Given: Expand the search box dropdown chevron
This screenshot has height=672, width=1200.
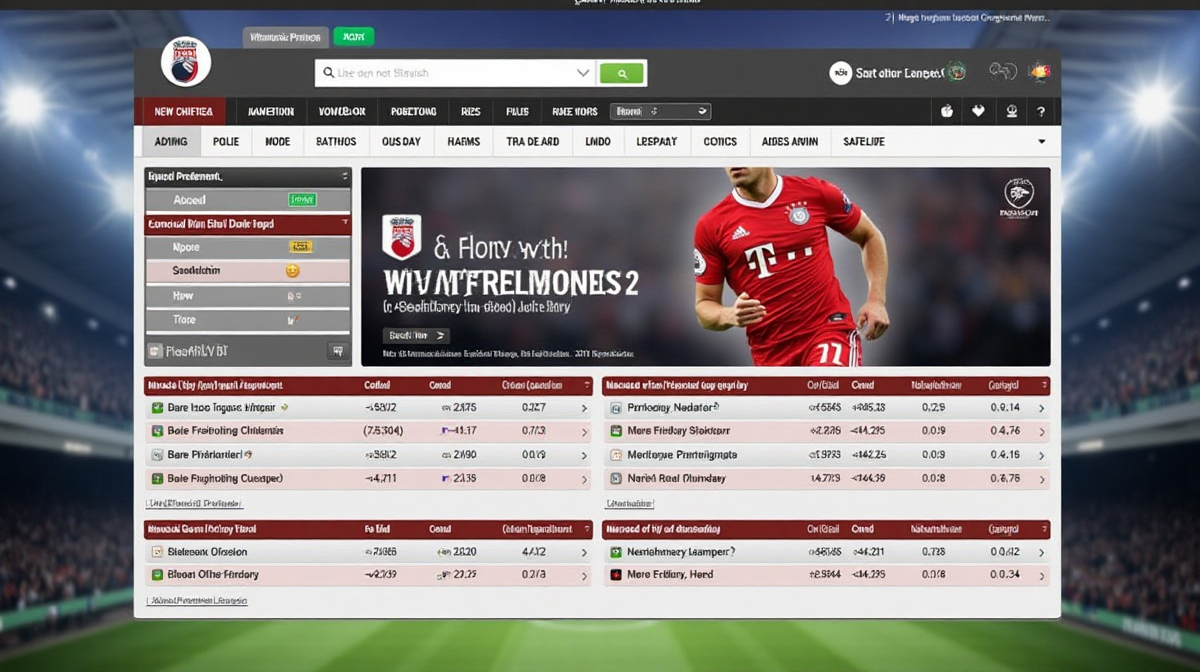Looking at the screenshot, I should click(x=583, y=73).
